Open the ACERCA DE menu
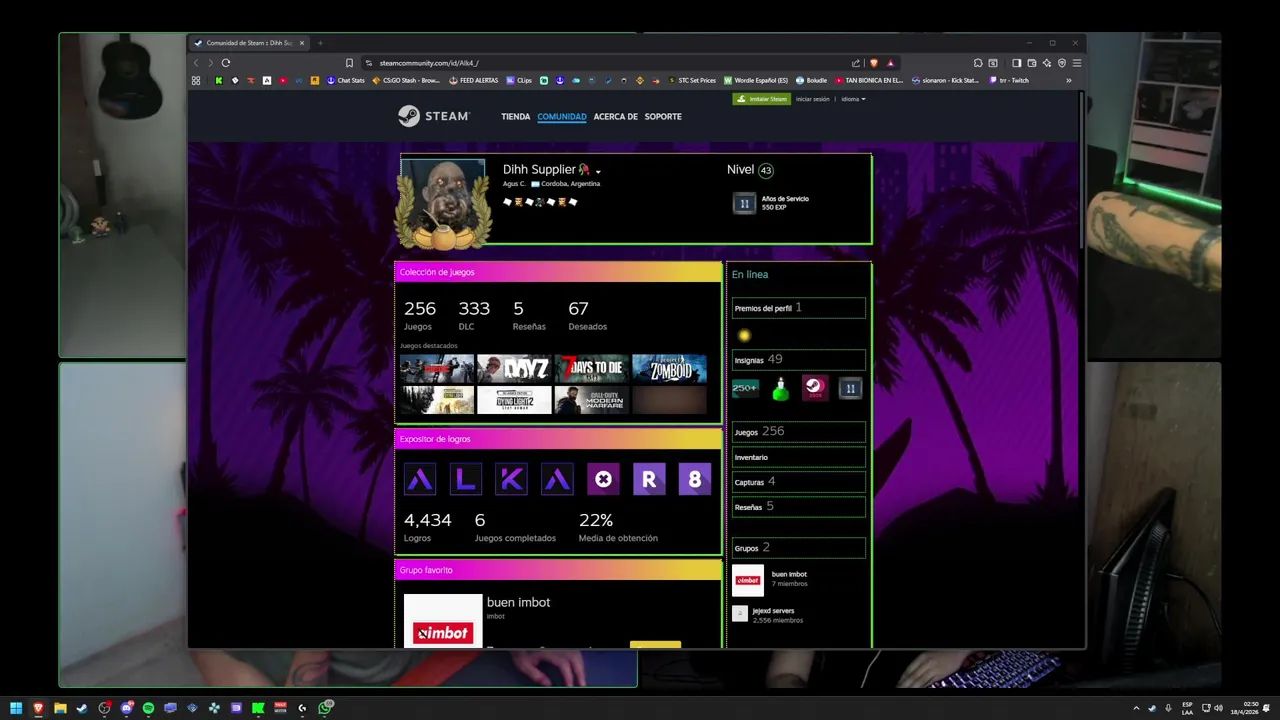The image size is (1280, 720). [615, 116]
